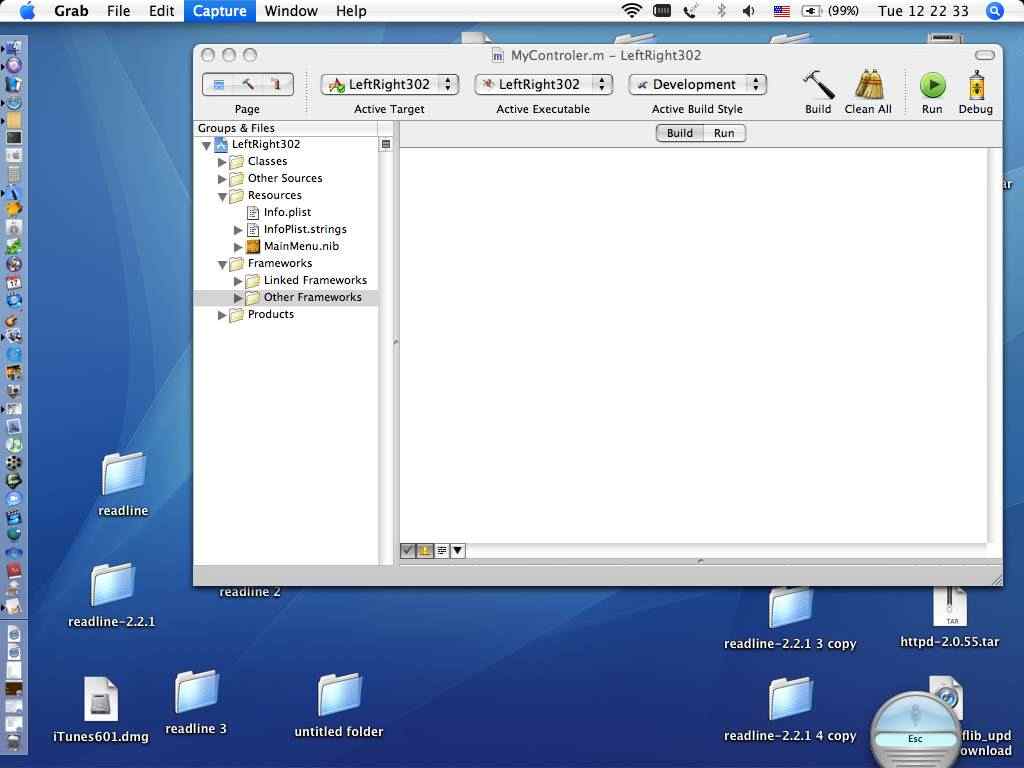Screen dimensions: 1024x768
Task: Expand the Classes group
Action: [x=222, y=161]
